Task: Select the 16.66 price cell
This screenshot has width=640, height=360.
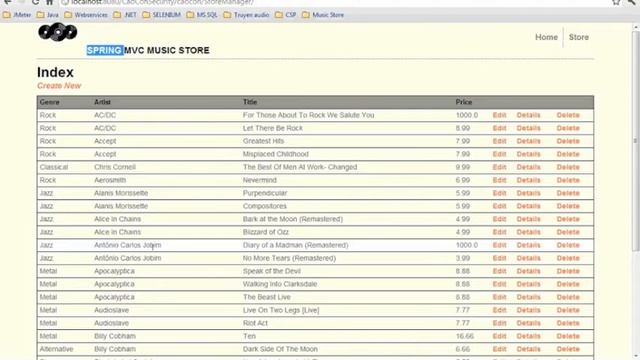Action: click(464, 336)
